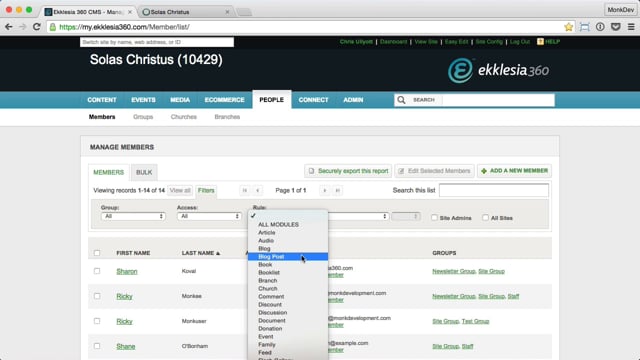This screenshot has height=360, width=640.
Task: Click the View all button
Action: 180,191
